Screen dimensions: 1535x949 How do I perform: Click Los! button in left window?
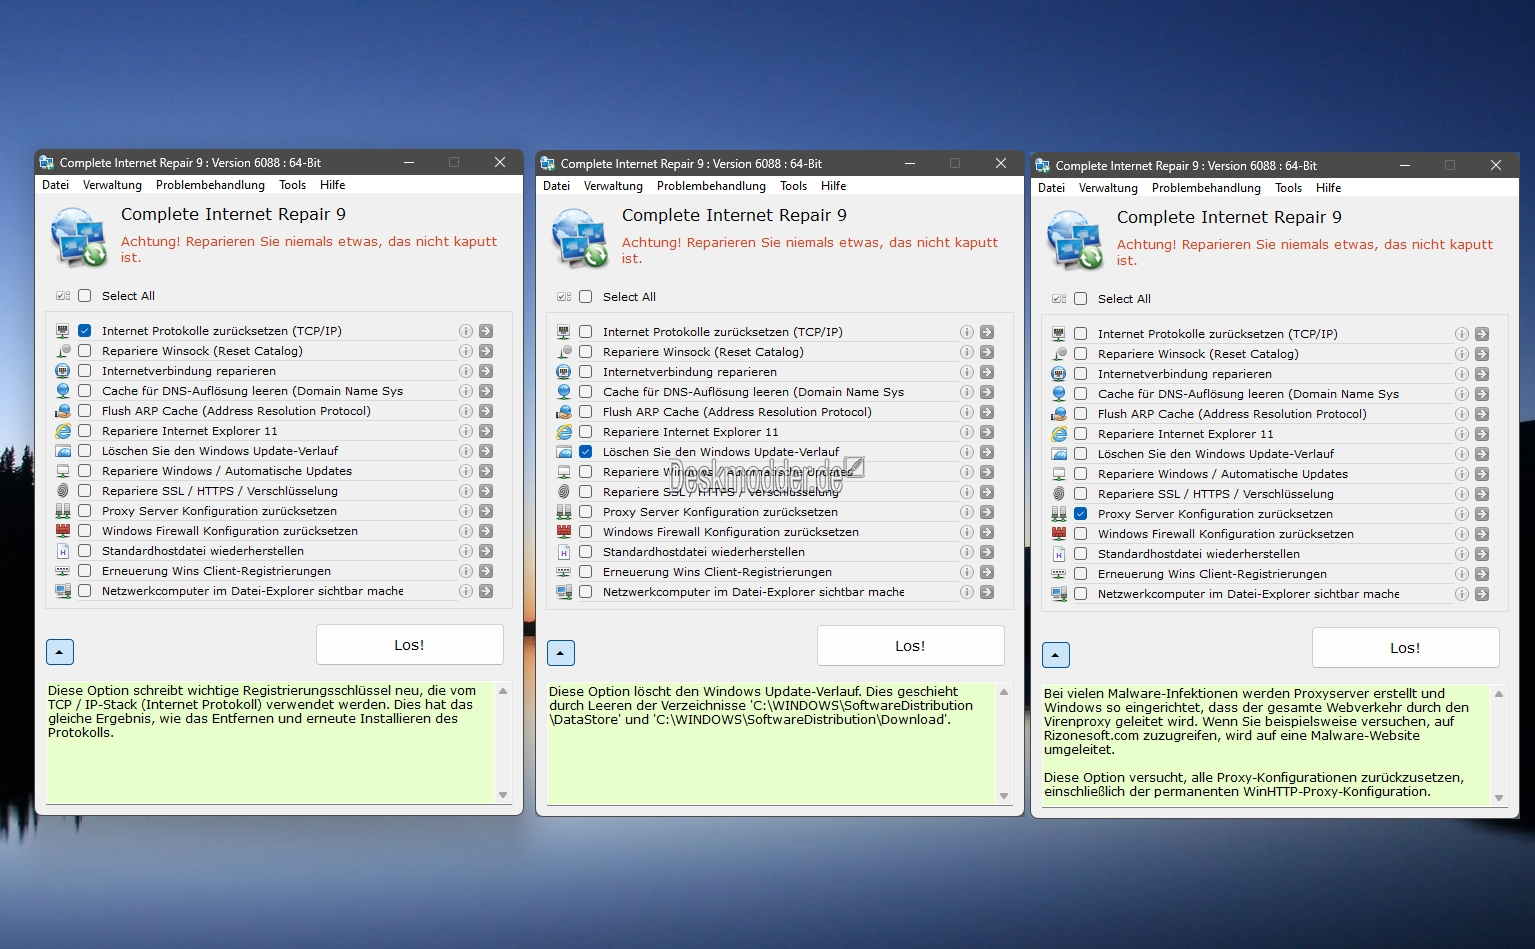(410, 645)
